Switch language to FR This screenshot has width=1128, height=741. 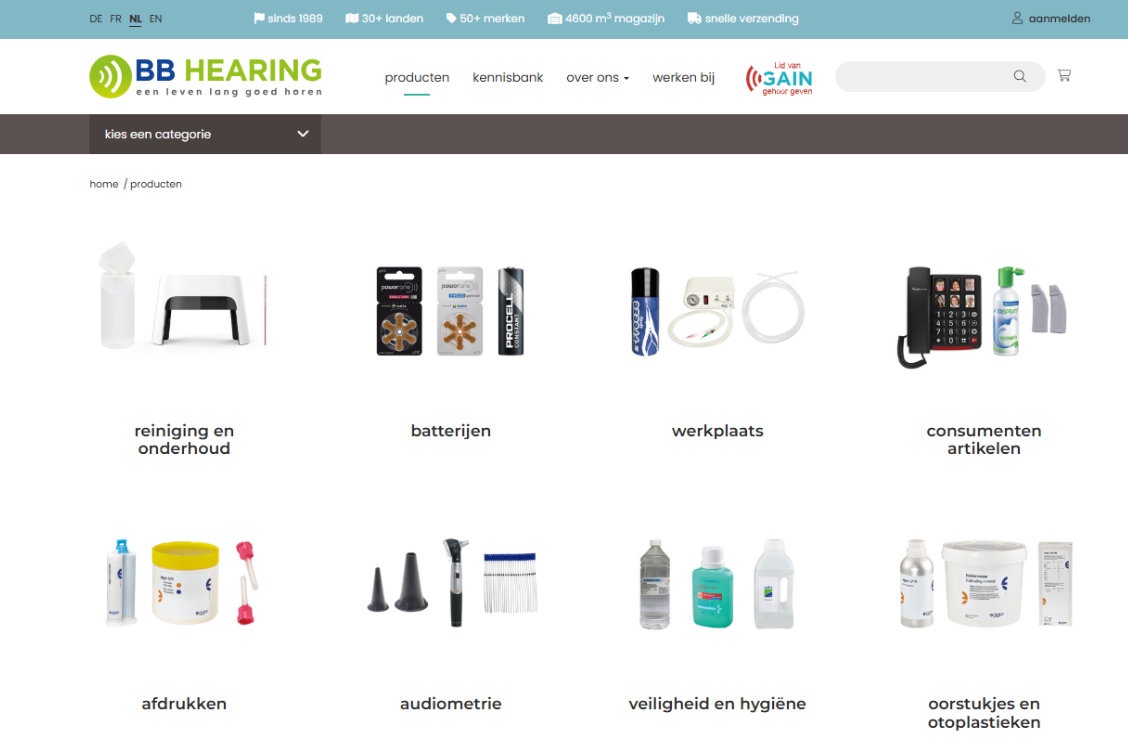[x=116, y=19]
